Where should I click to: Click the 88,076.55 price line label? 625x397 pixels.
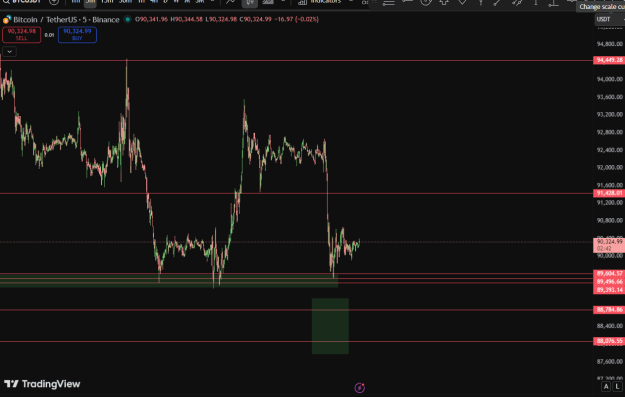(x=609, y=341)
